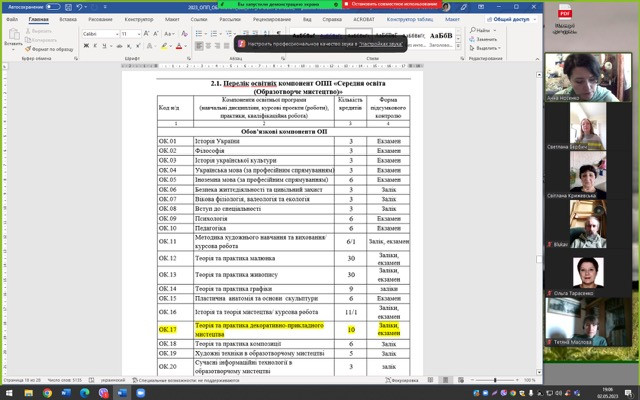Screen dimensions: 640x400
Task: Apply the red font color
Action: point(179,46)
